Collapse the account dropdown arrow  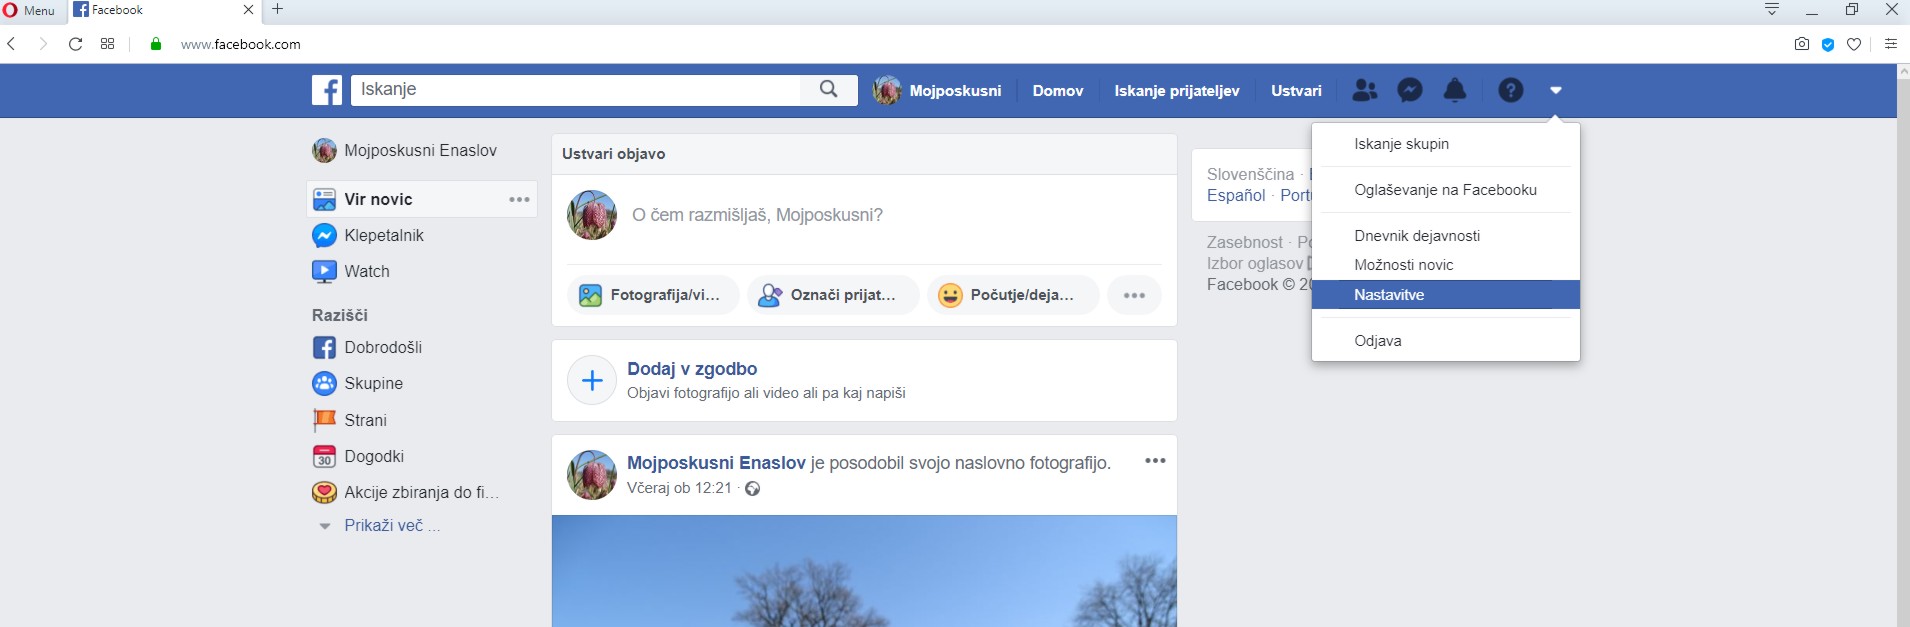(1555, 90)
